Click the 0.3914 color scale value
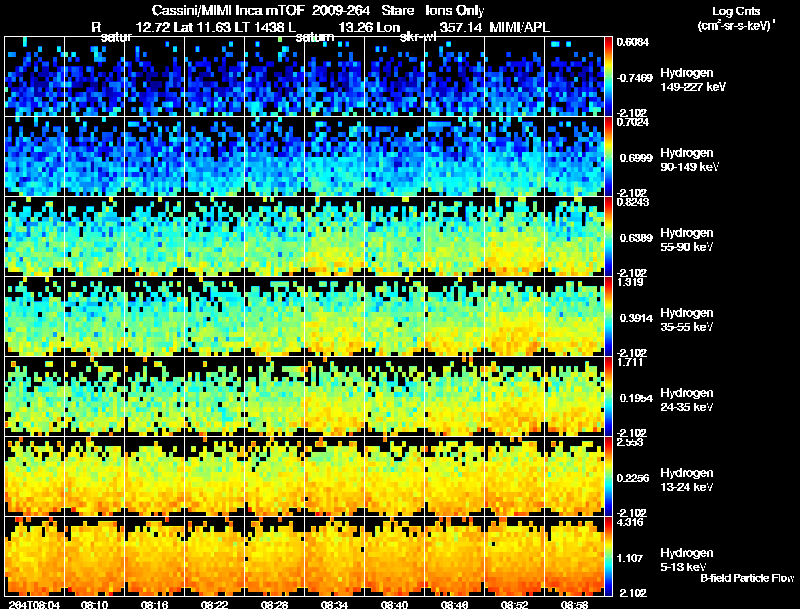The width and height of the screenshot is (800, 609). coord(636,318)
